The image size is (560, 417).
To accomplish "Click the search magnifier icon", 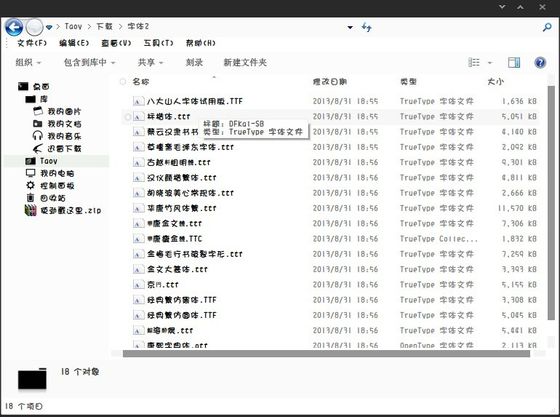I will [547, 27].
